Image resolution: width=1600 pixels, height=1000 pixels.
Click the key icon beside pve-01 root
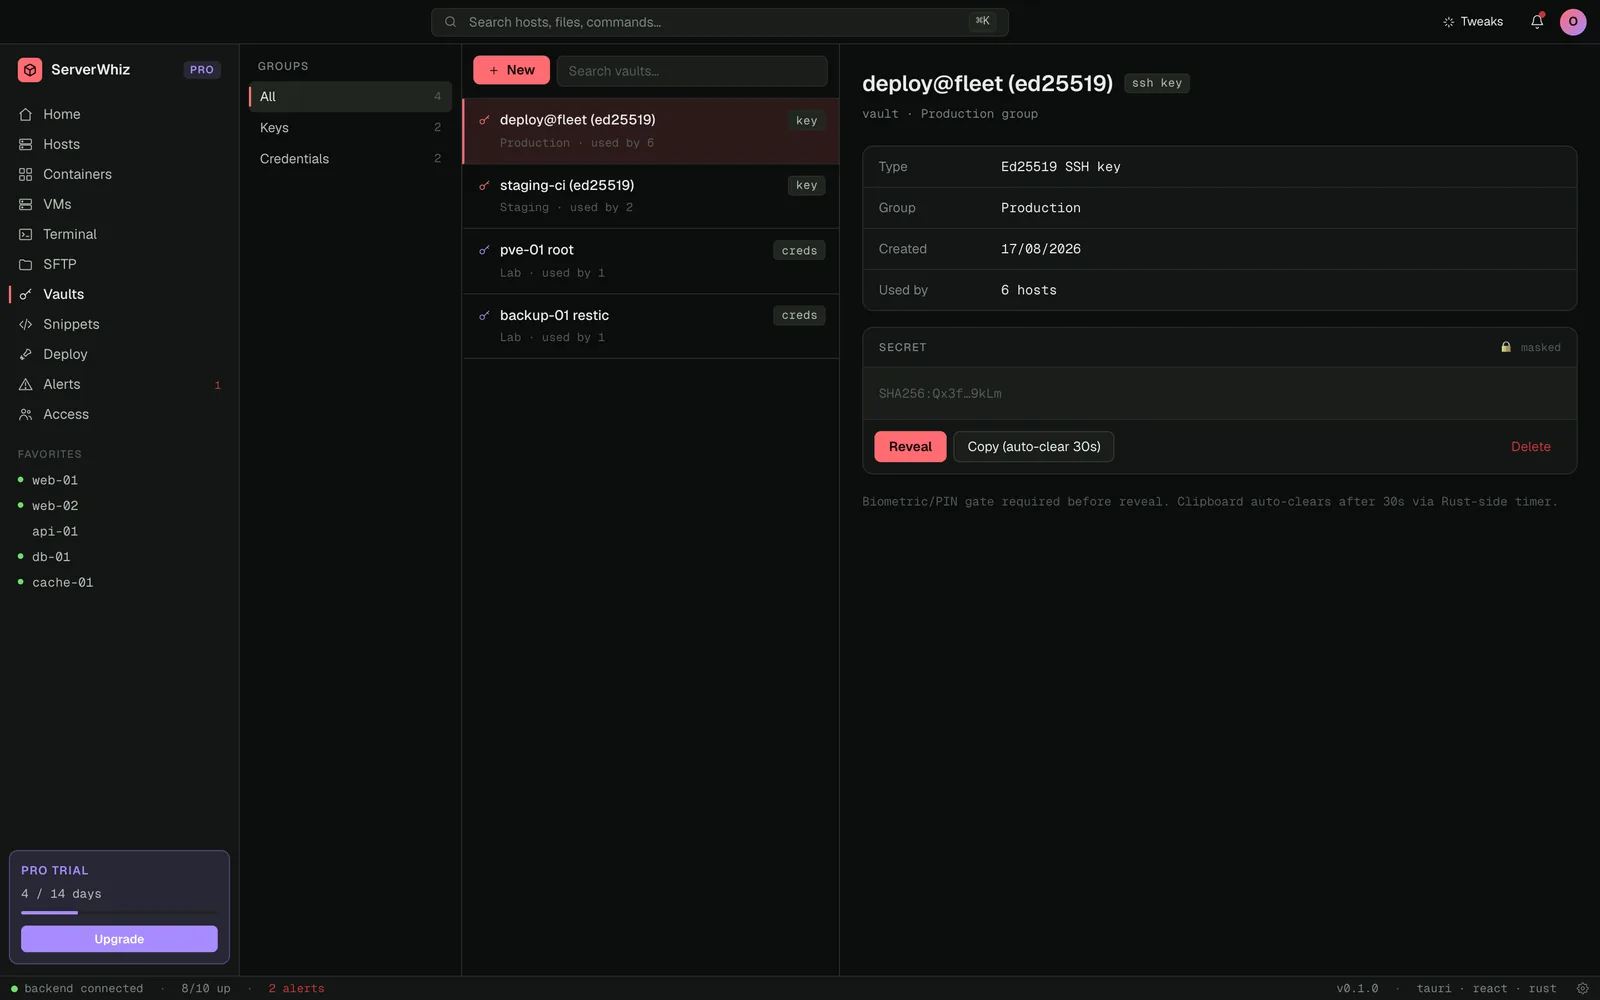coord(484,250)
